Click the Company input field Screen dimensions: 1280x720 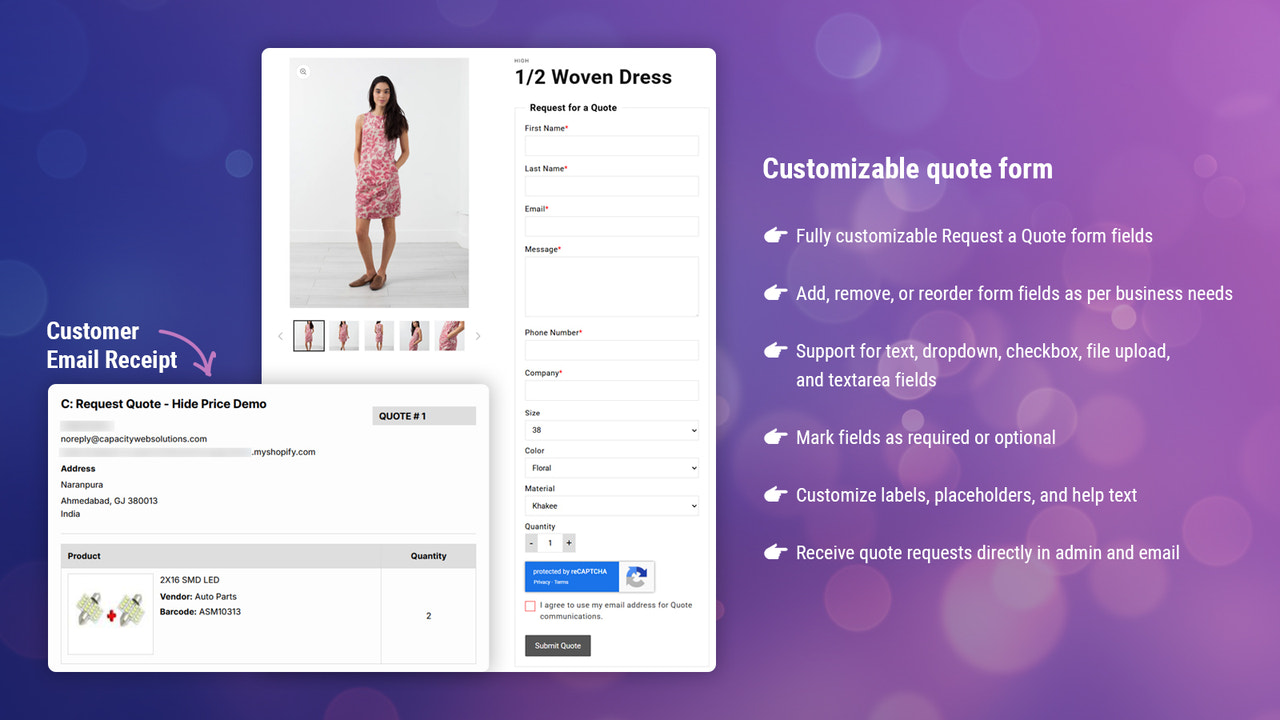click(x=612, y=390)
